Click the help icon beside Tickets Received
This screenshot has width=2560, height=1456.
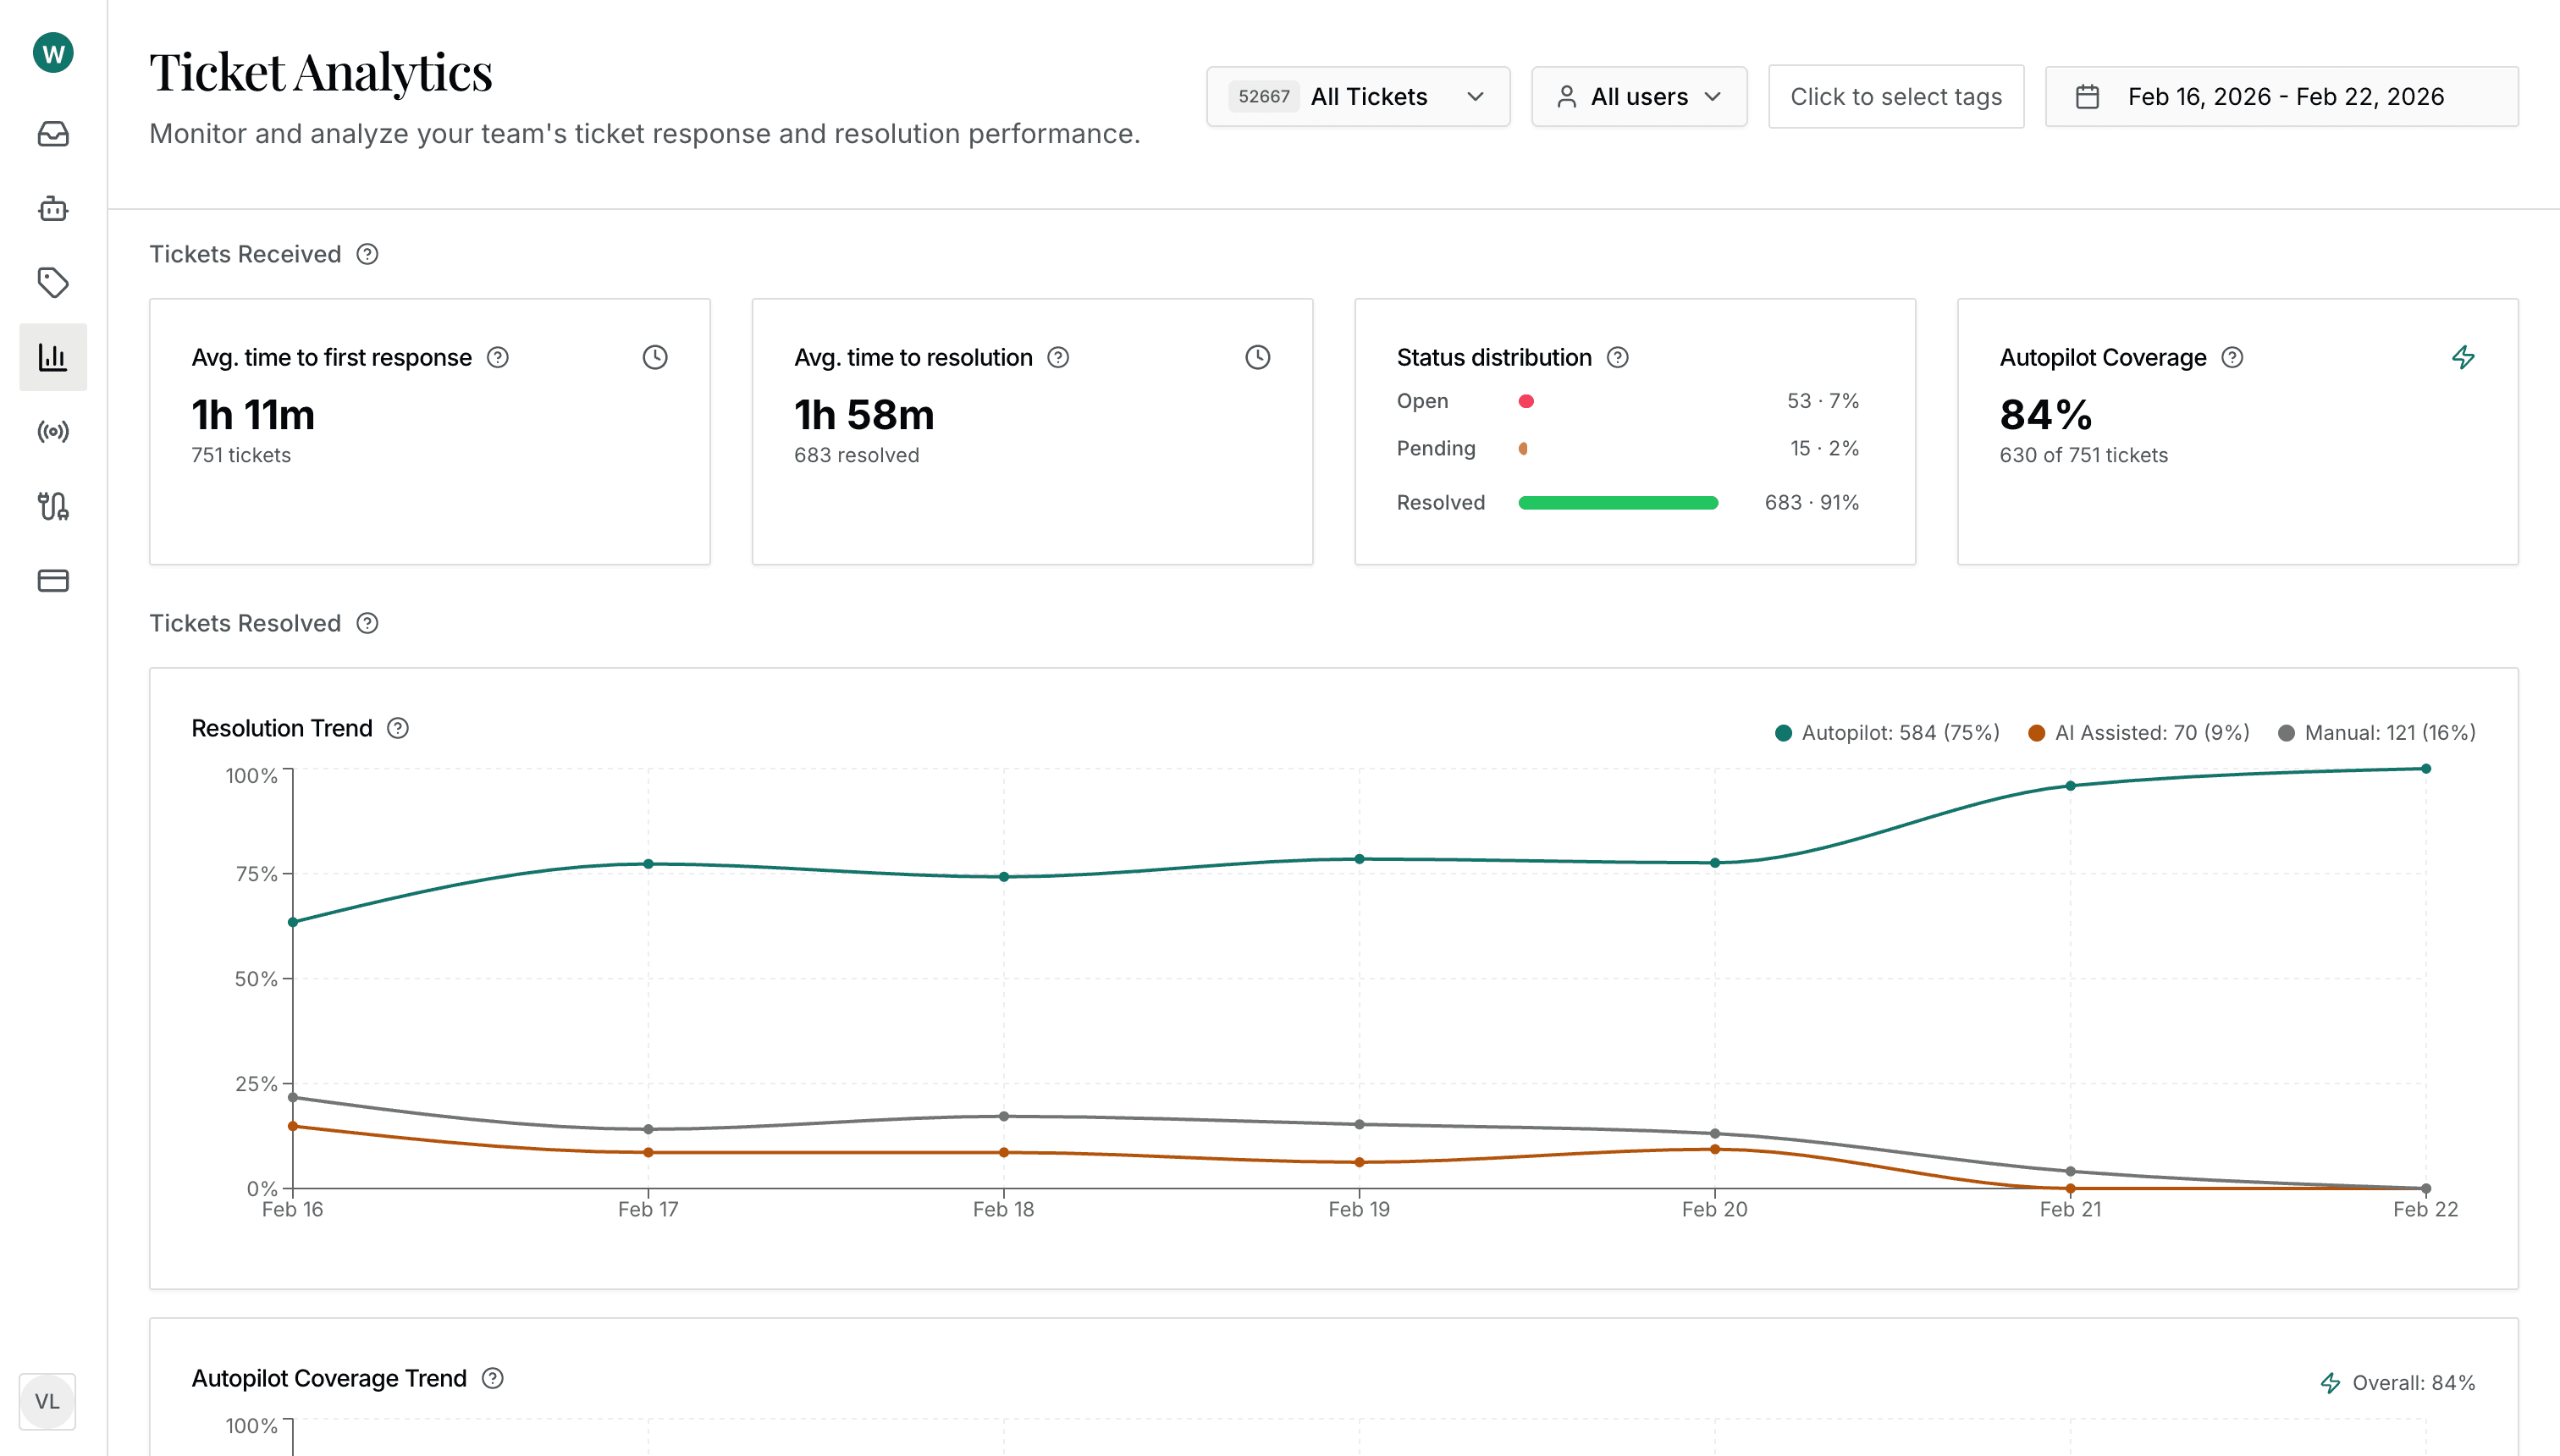(368, 254)
